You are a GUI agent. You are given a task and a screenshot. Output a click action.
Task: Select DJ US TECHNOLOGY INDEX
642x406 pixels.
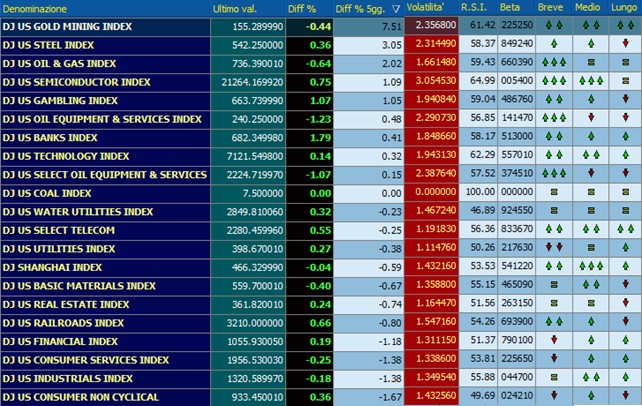[66, 156]
